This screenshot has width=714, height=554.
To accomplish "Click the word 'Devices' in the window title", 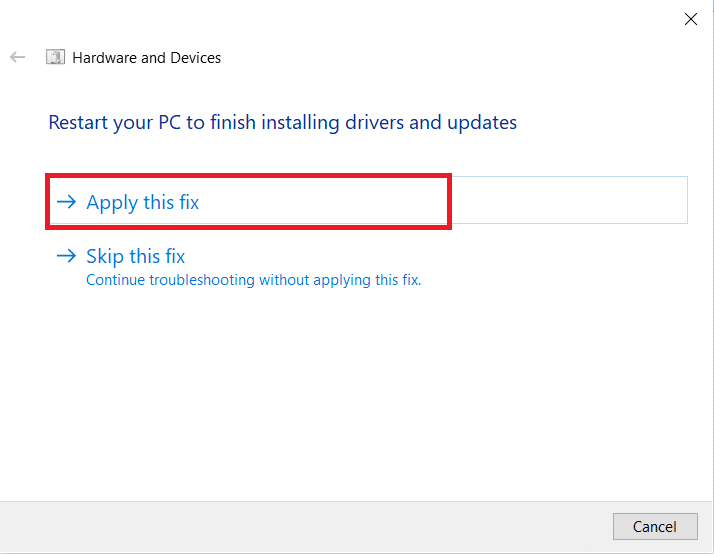I will tap(195, 58).
